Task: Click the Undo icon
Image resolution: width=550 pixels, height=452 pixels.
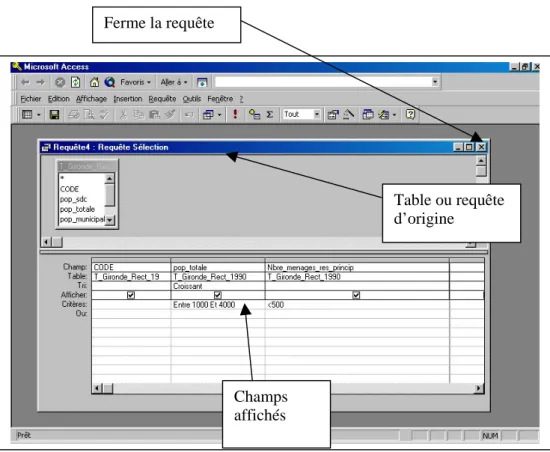Action: 189,114
